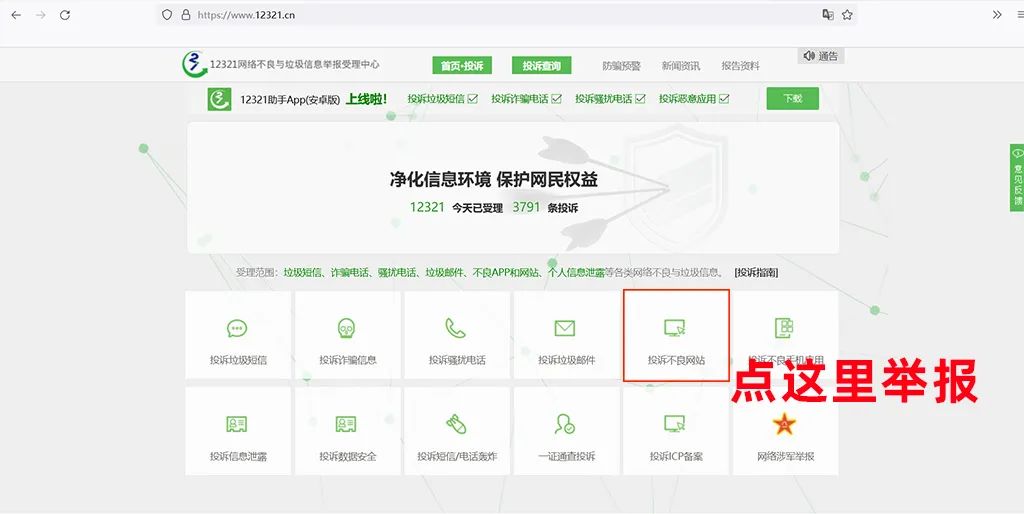Open the shield tracking protection icon
This screenshot has height=514, width=1024.
click(x=167, y=14)
